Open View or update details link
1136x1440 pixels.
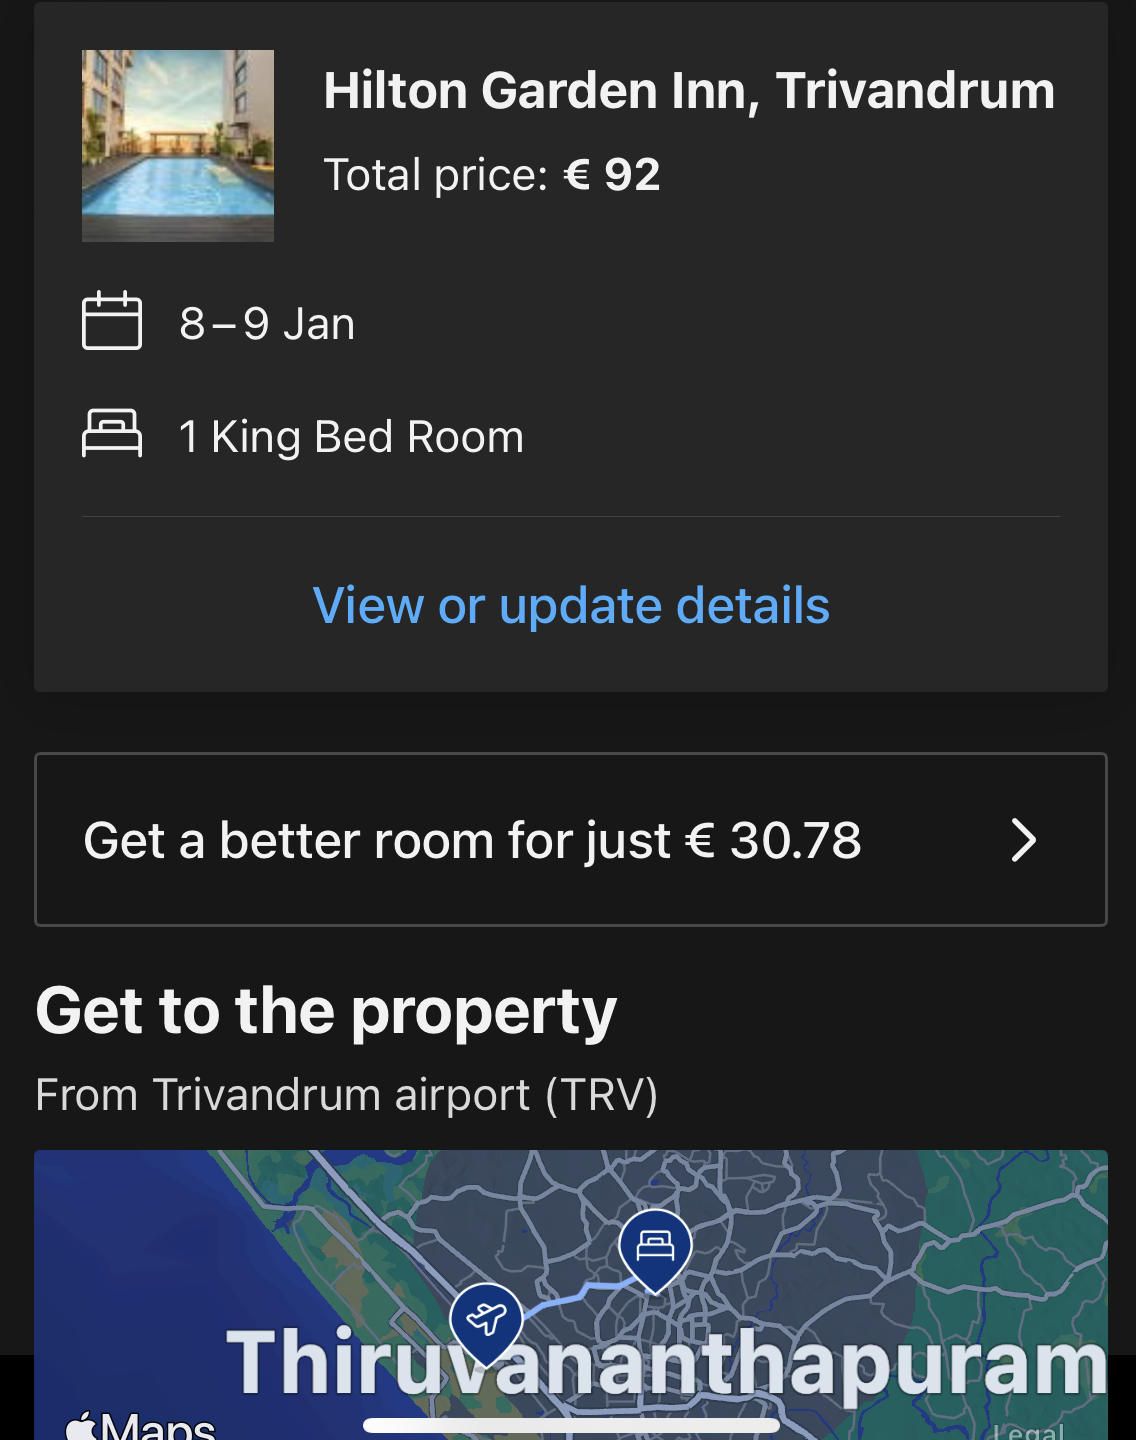click(x=571, y=606)
